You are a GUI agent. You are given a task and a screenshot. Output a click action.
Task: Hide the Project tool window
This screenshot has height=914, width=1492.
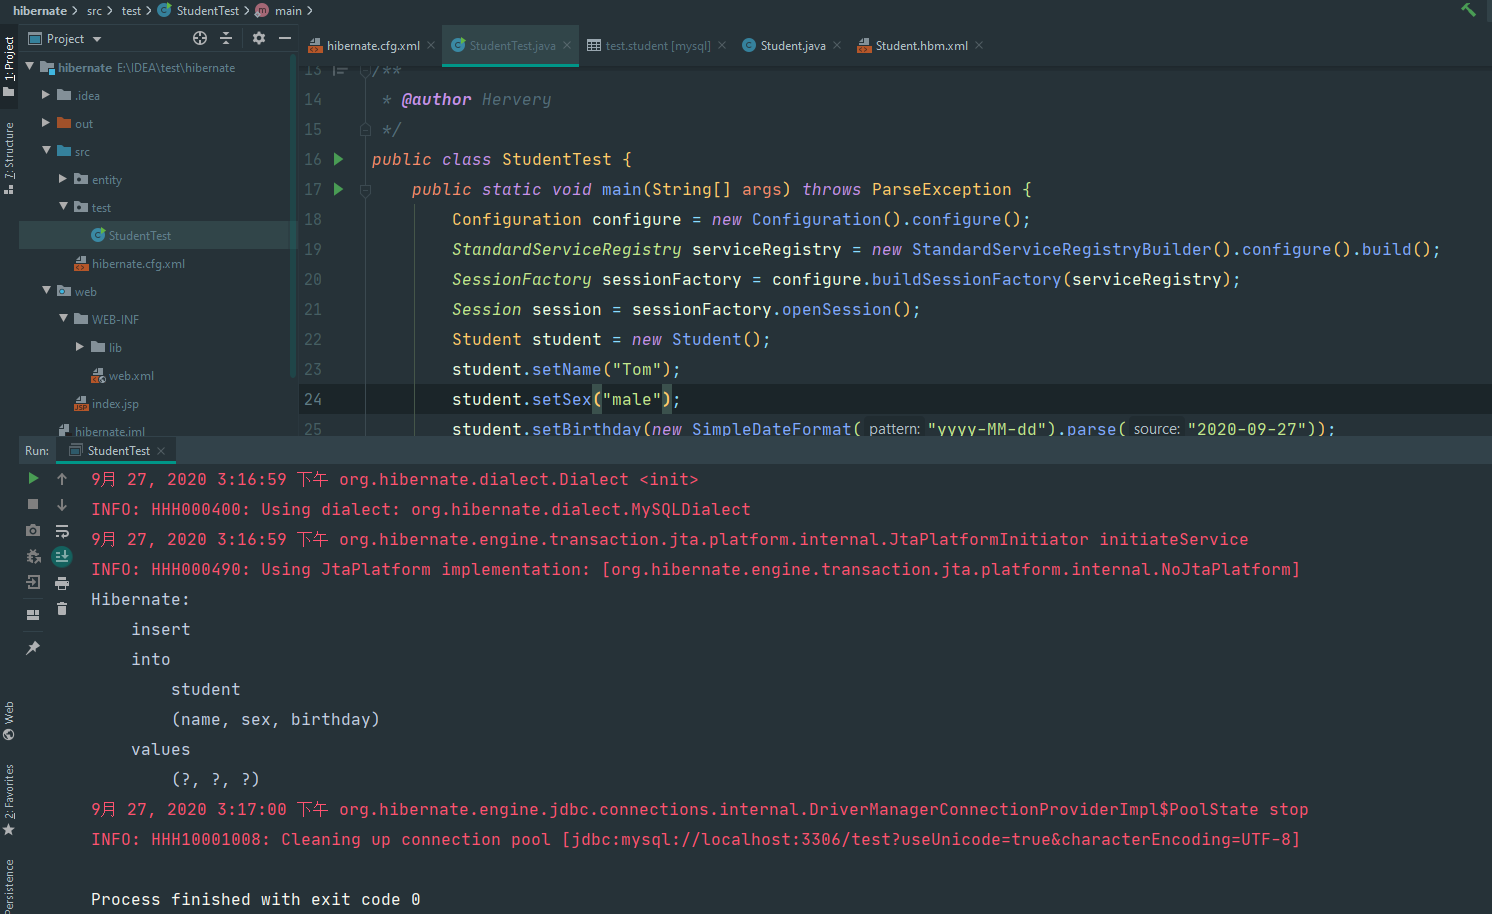pos(284,38)
